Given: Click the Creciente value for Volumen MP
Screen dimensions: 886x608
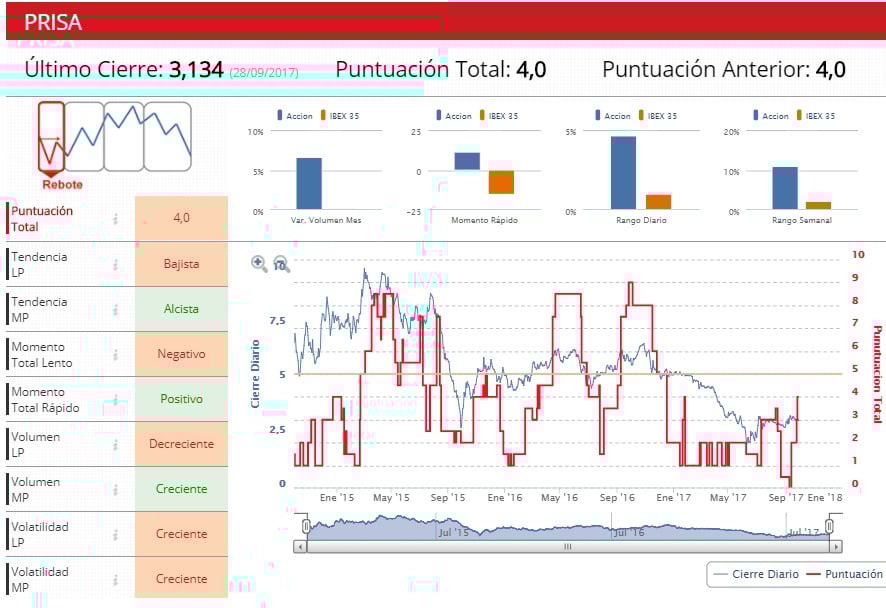Looking at the screenshot, I should click(181, 489).
